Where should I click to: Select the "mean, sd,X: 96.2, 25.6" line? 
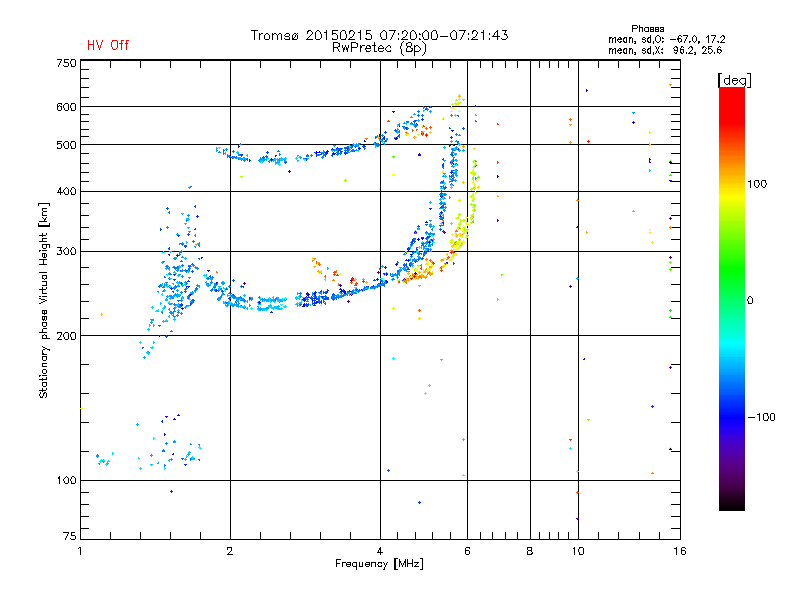pyautogui.click(x=665, y=50)
